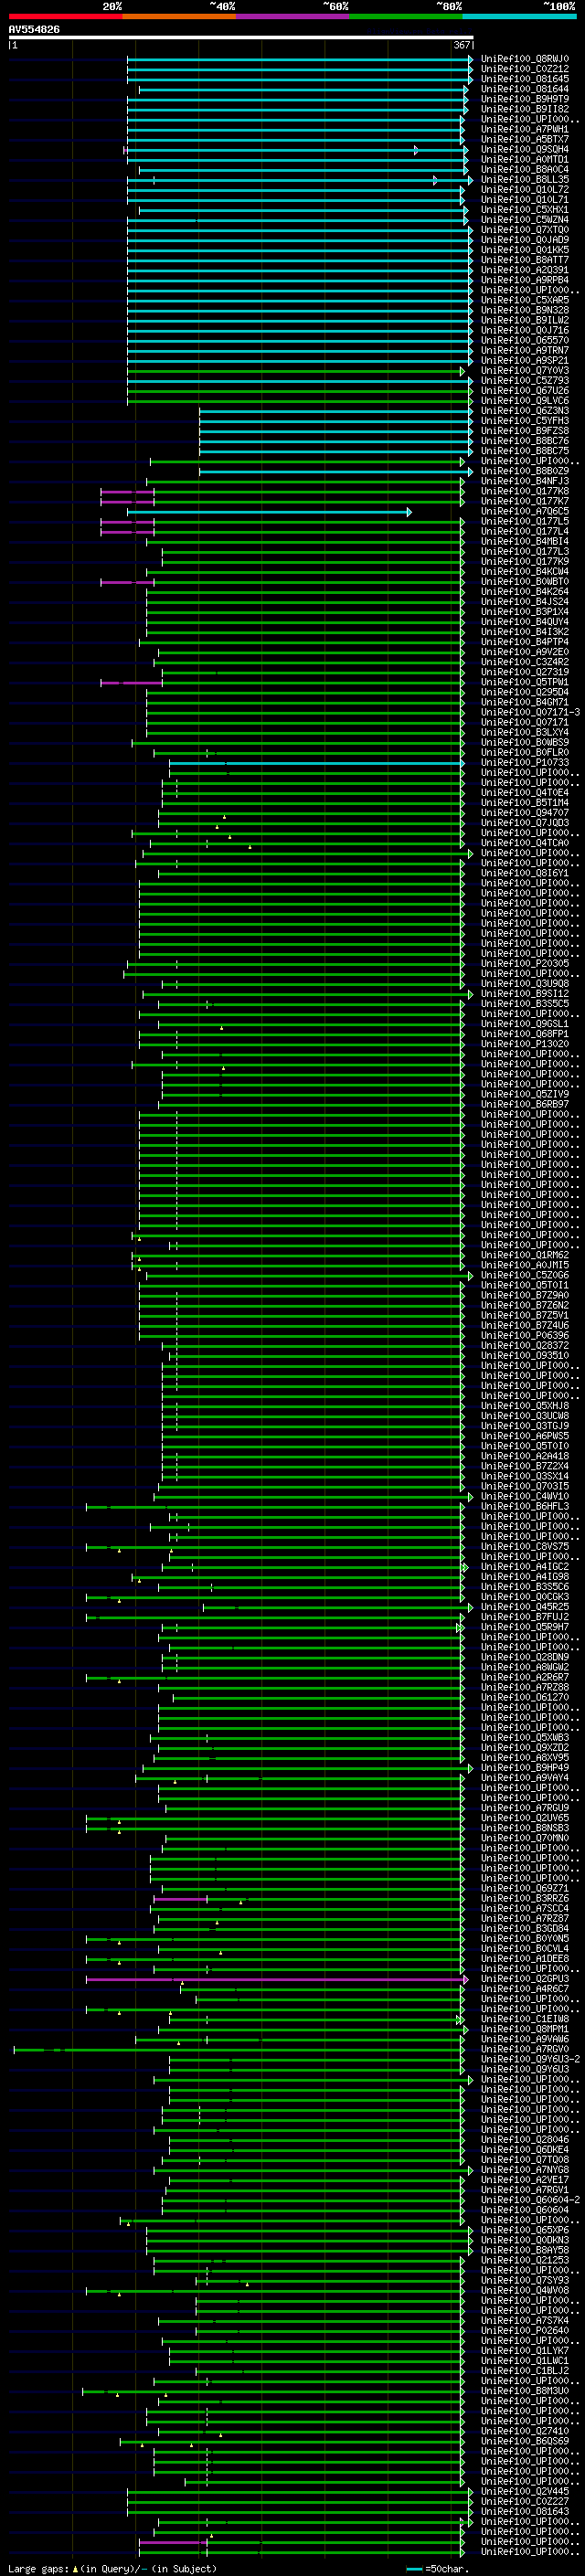Select sequence UniRef100_P10733

tap(524, 763)
